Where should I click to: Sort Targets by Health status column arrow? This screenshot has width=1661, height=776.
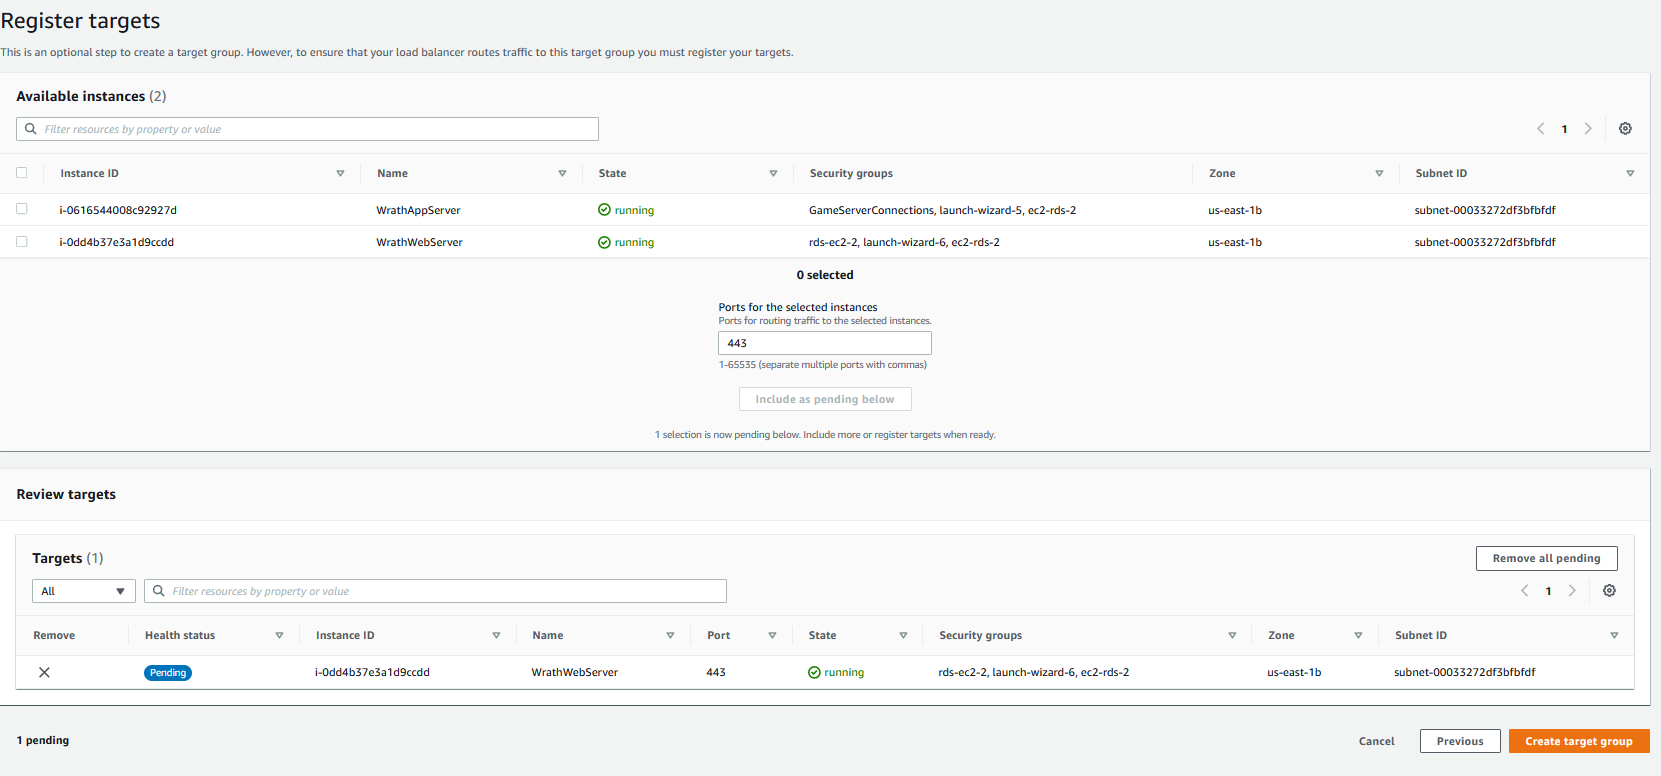click(279, 636)
